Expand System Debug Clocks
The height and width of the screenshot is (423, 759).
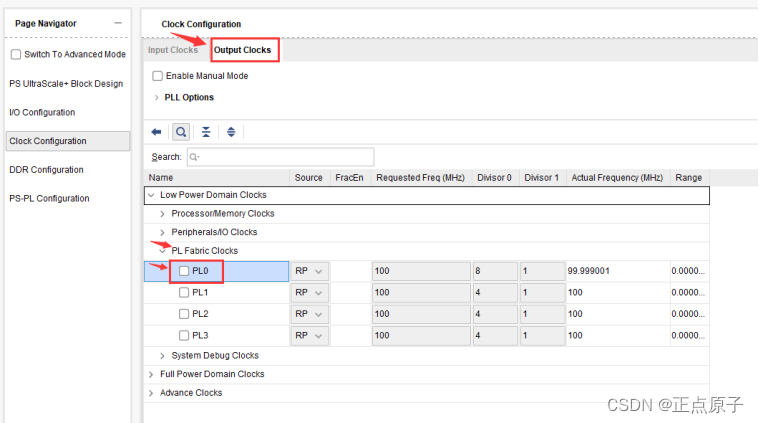click(x=162, y=356)
